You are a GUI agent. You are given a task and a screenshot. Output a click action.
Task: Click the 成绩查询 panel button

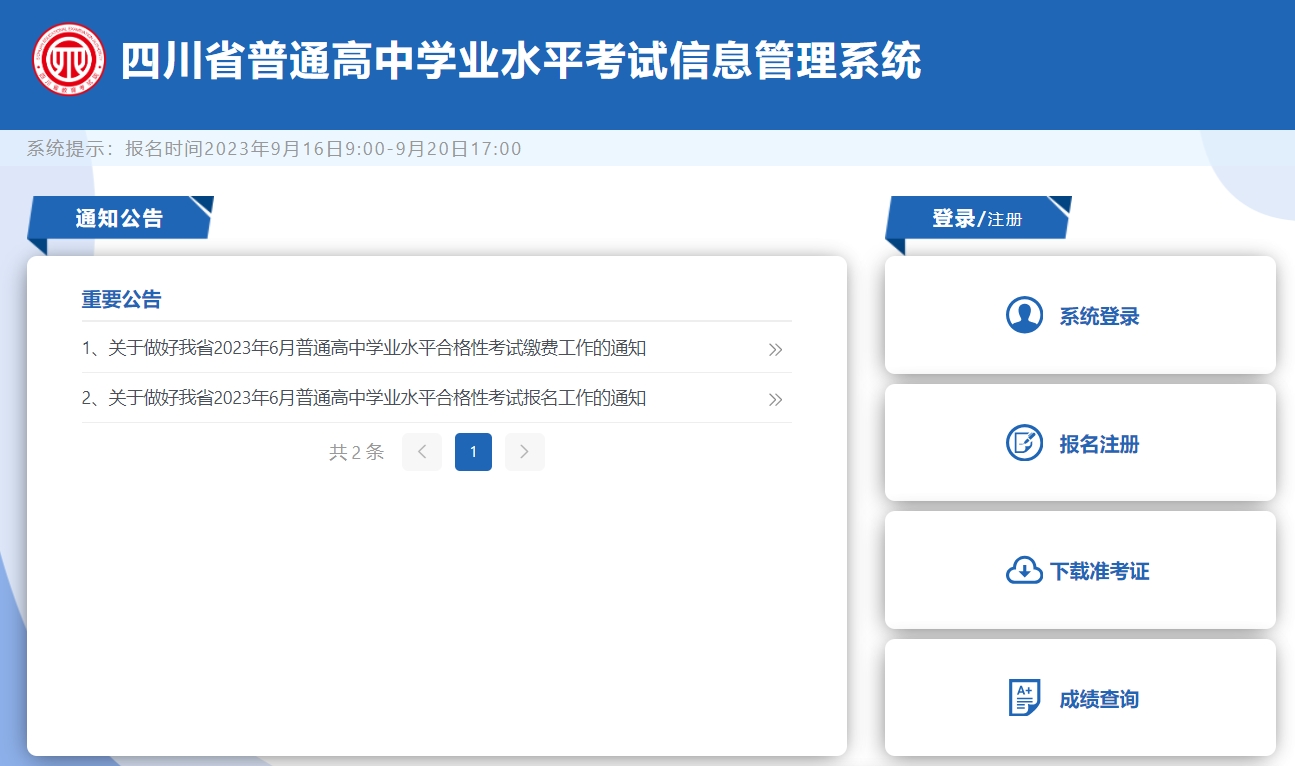tap(1080, 698)
